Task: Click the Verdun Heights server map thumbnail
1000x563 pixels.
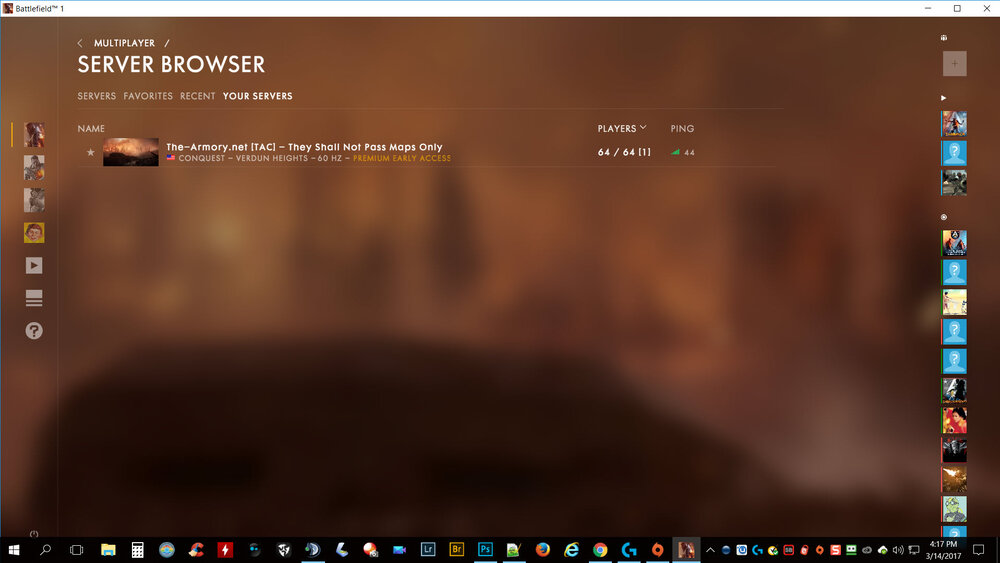Action: pyautogui.click(x=130, y=152)
